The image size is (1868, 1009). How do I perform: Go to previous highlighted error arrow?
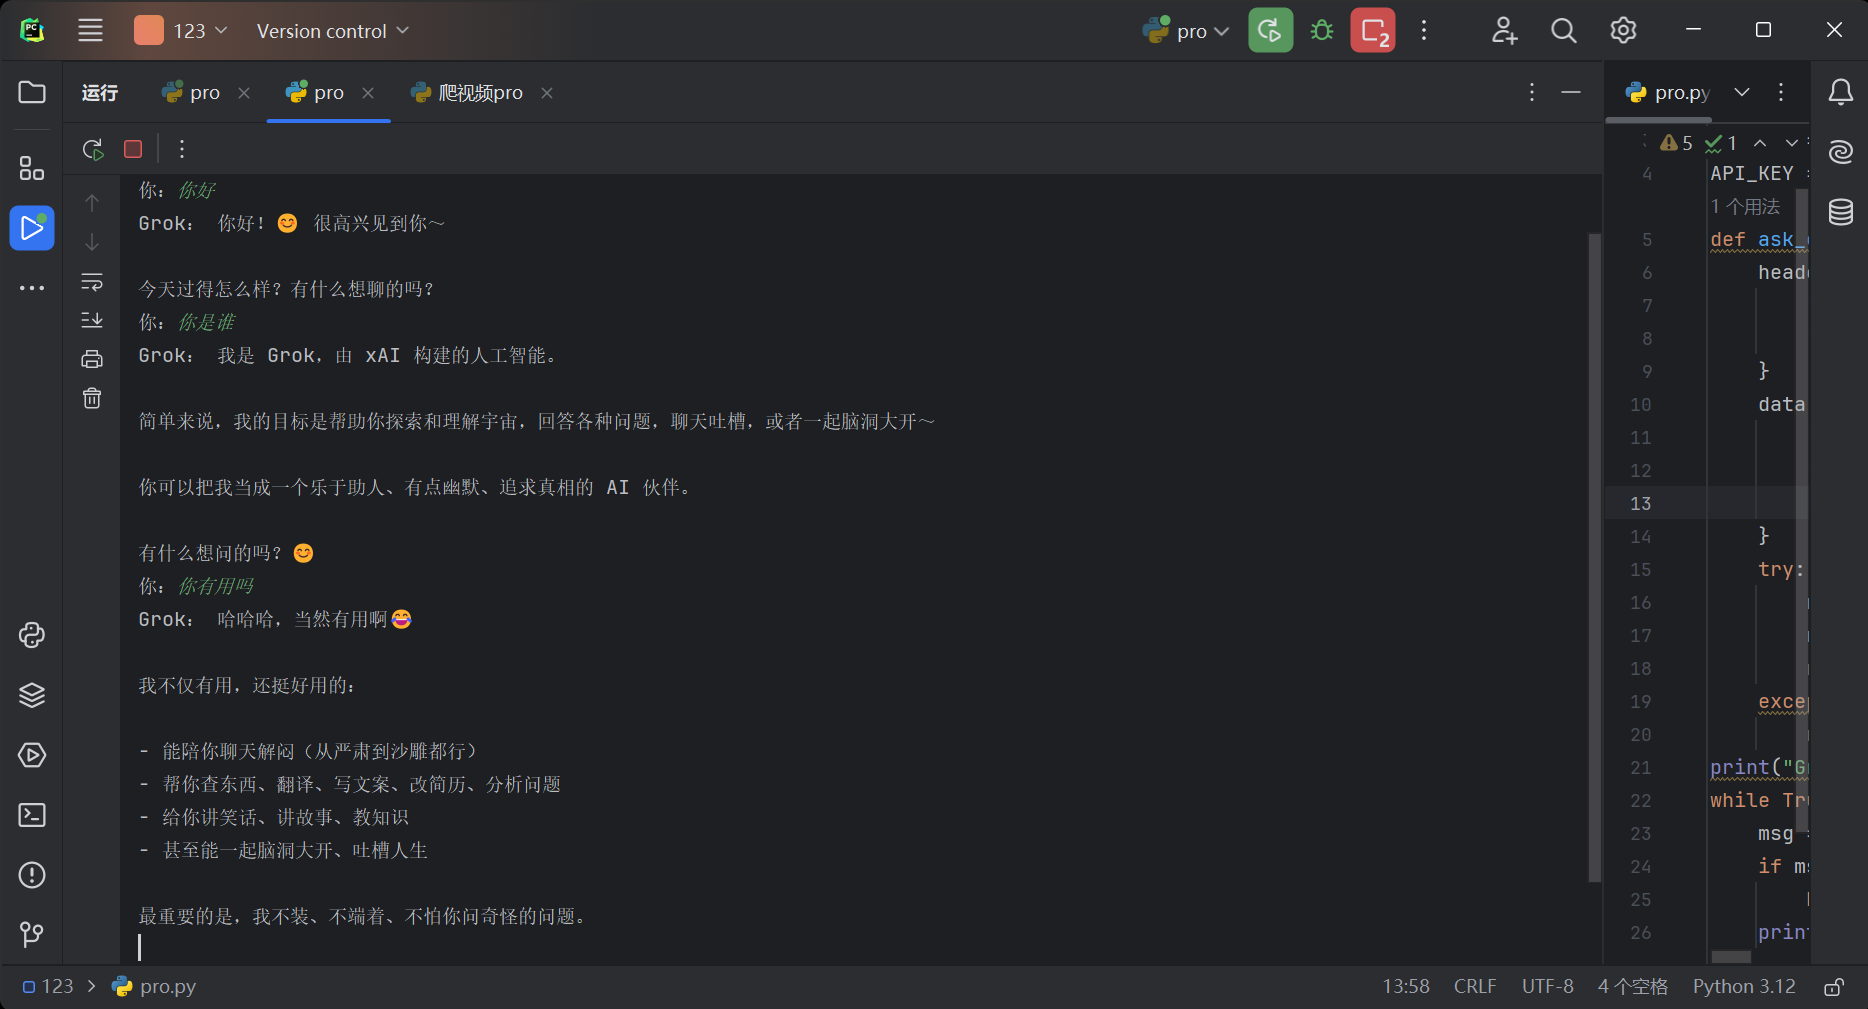click(1760, 143)
